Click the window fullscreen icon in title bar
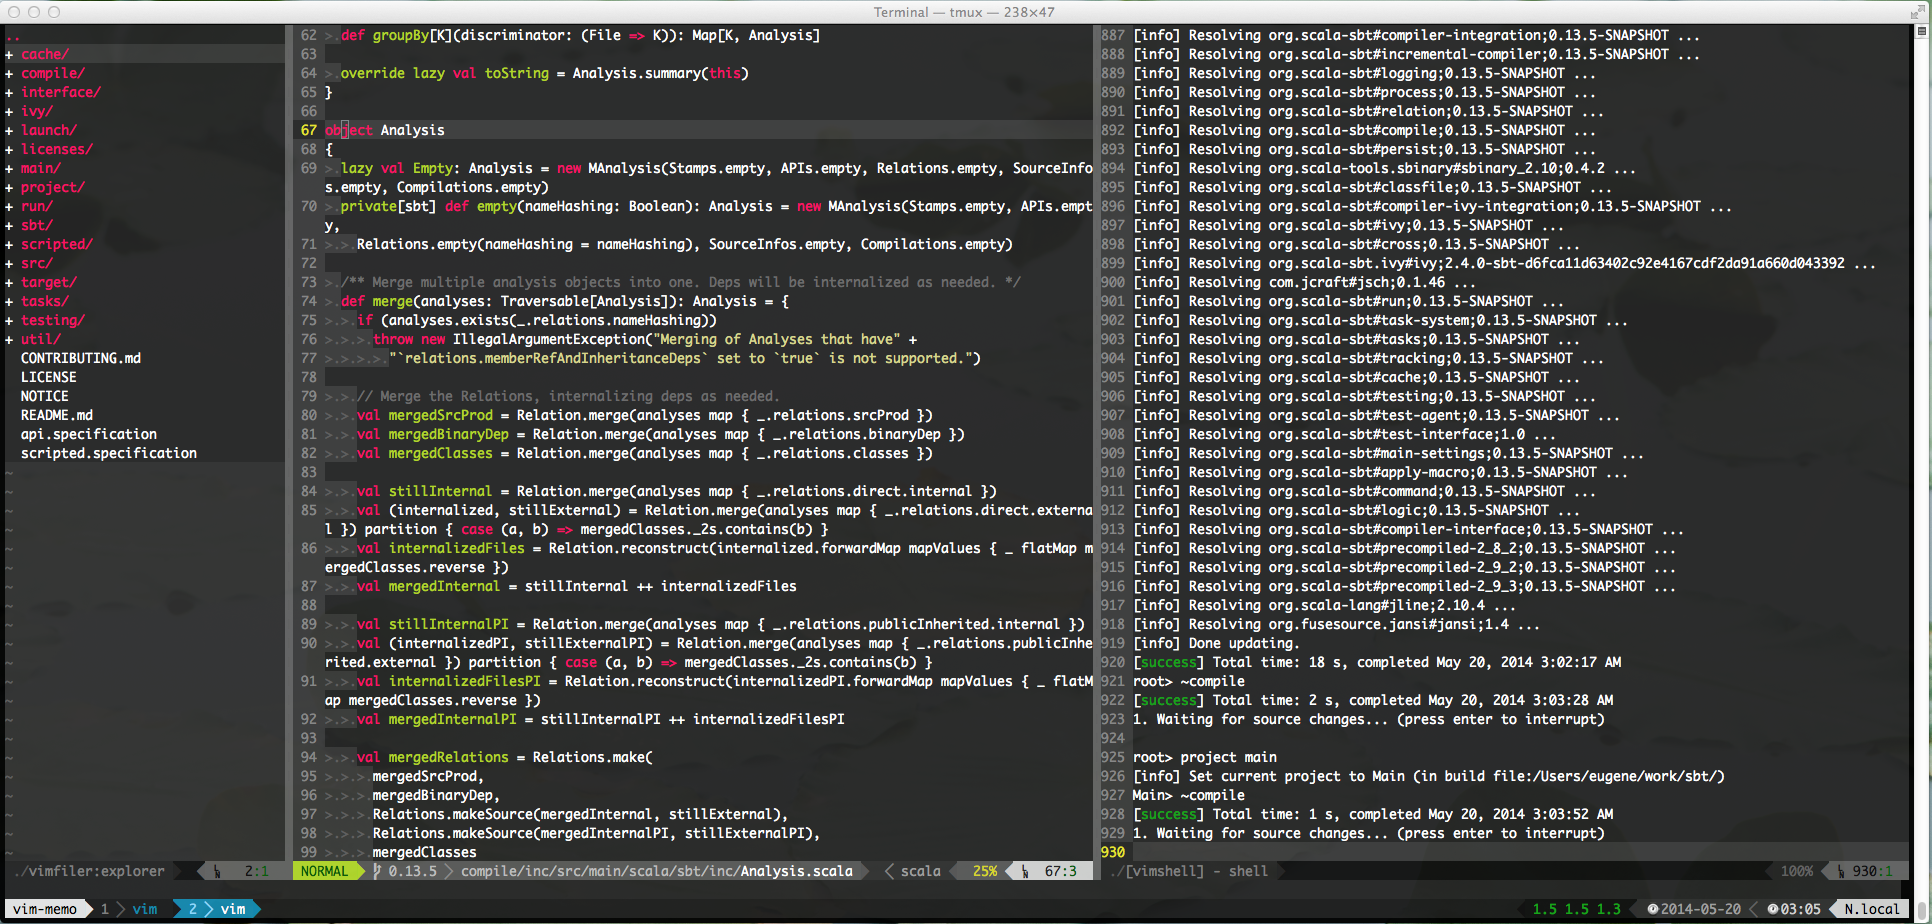This screenshot has width=1932, height=924. [1917, 12]
